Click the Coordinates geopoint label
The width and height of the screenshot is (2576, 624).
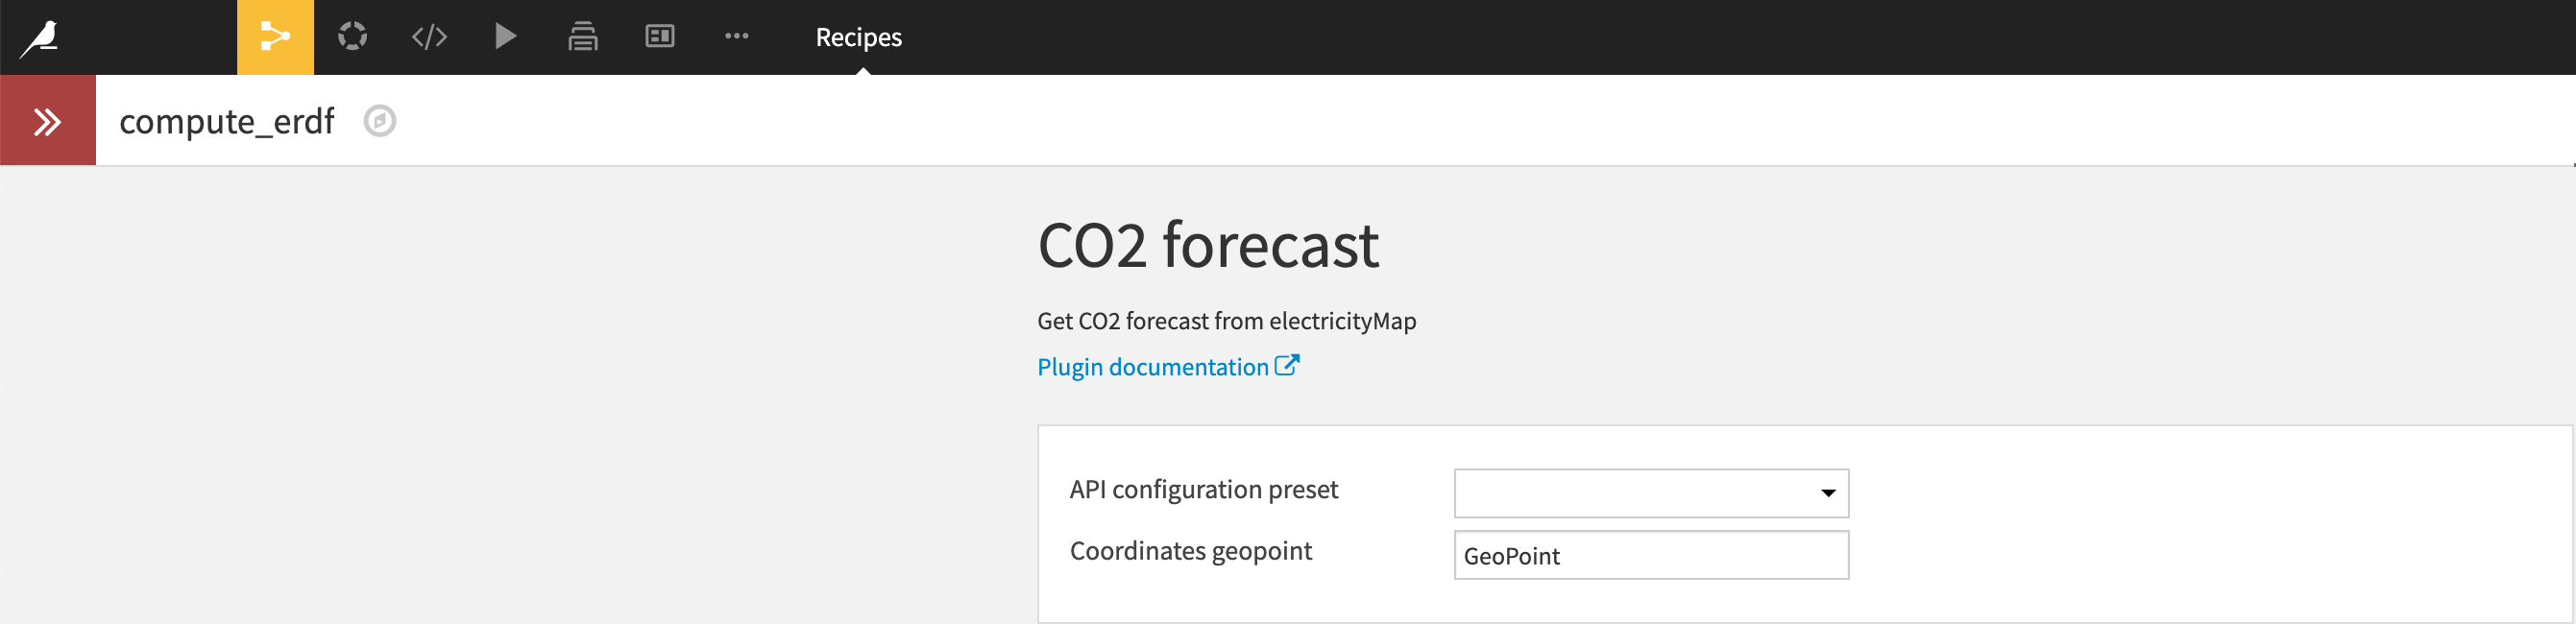[1190, 551]
